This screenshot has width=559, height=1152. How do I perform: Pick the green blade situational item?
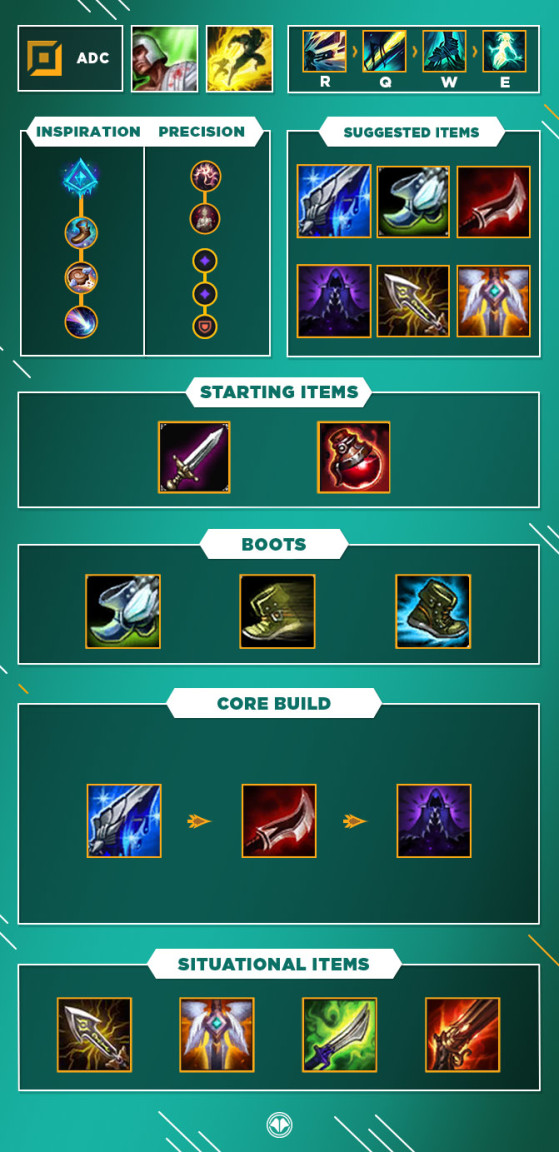pyautogui.click(x=339, y=1034)
